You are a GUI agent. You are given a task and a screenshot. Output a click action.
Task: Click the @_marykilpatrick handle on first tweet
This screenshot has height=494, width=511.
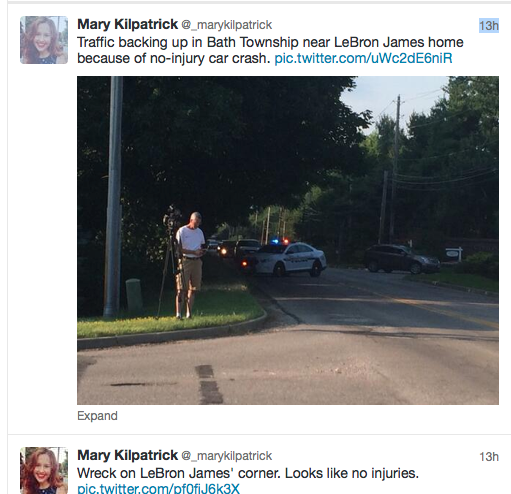click(x=227, y=25)
